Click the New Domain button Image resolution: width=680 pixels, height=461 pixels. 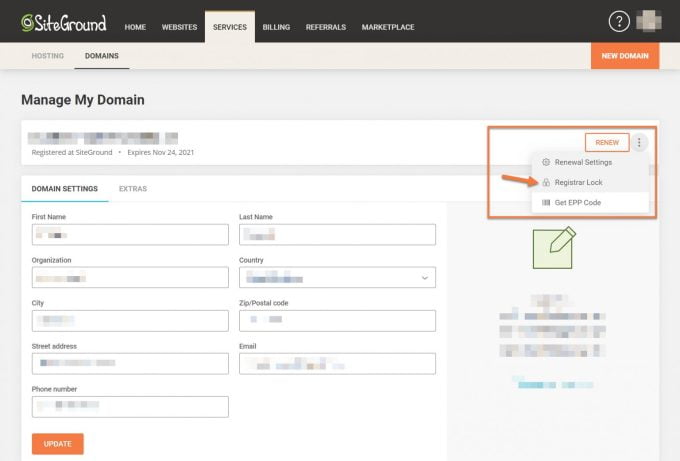(x=625, y=56)
